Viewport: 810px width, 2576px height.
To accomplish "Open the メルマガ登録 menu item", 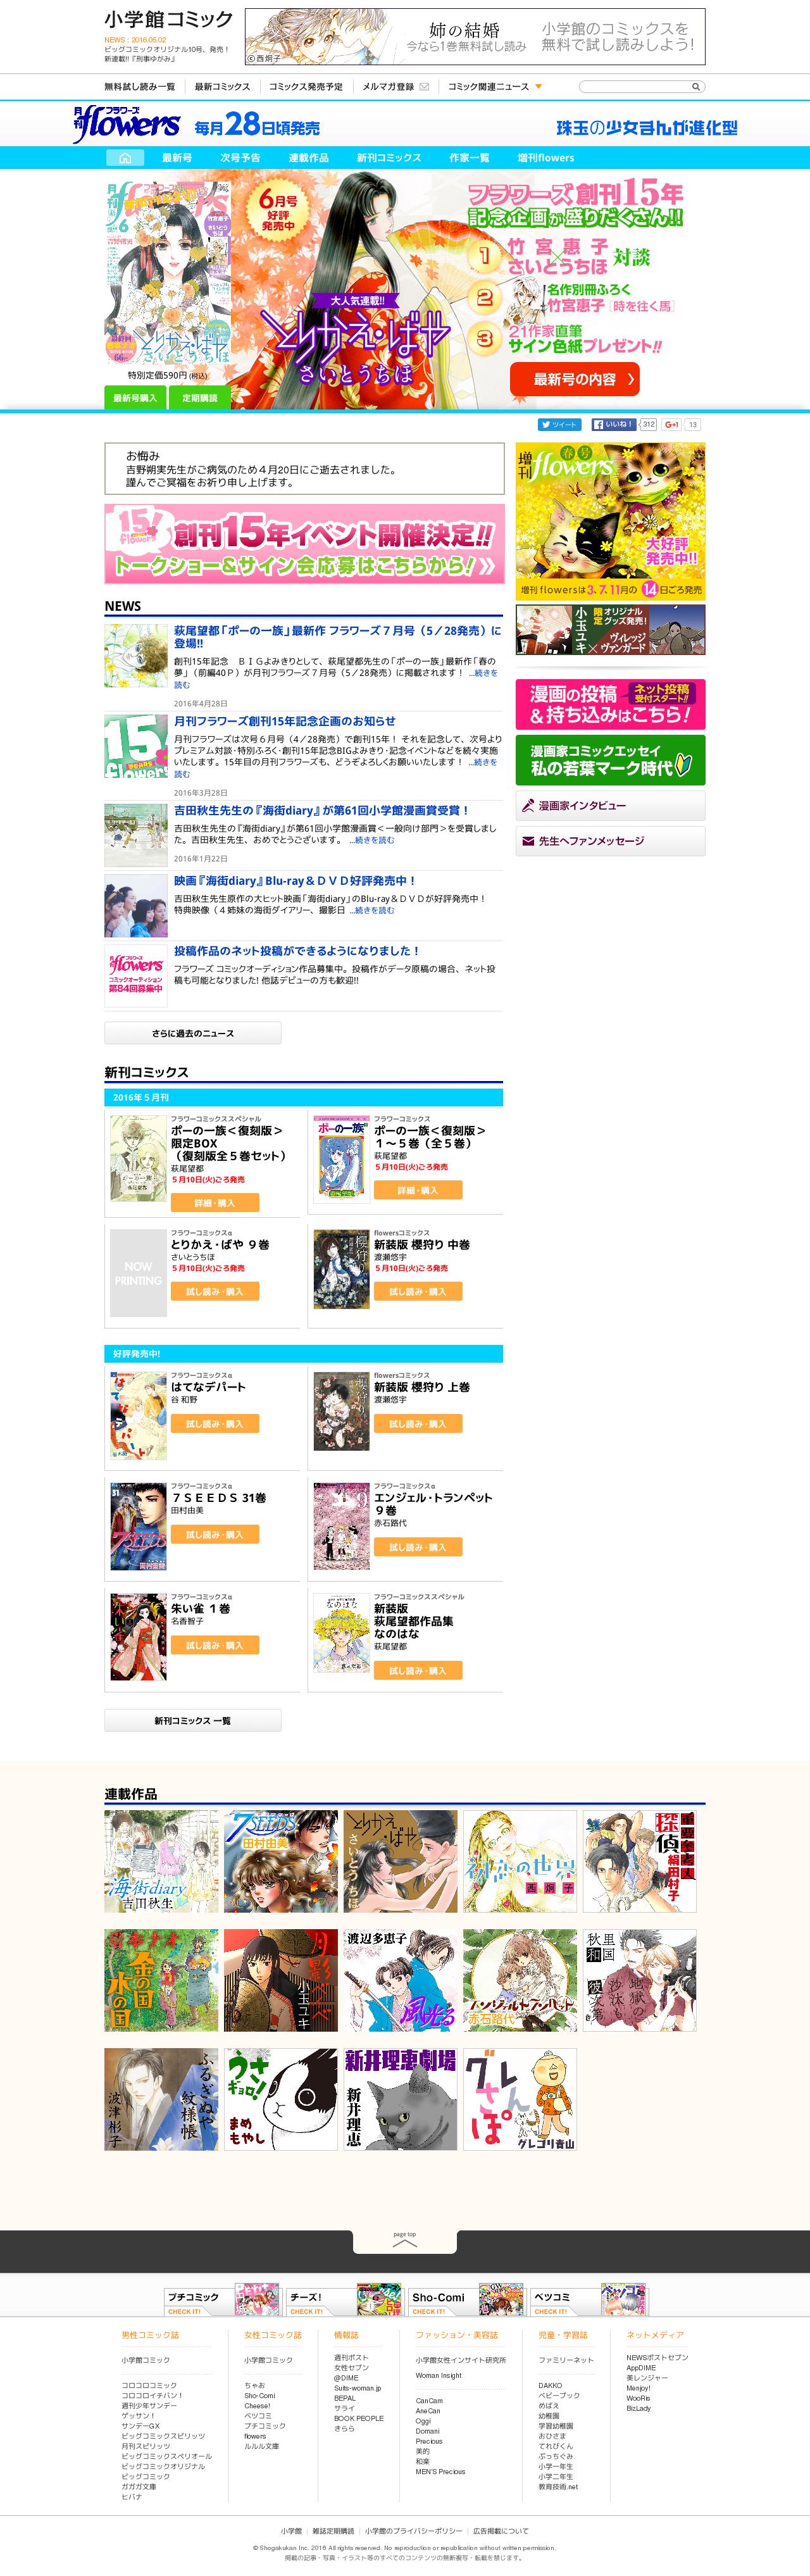I will tap(395, 87).
